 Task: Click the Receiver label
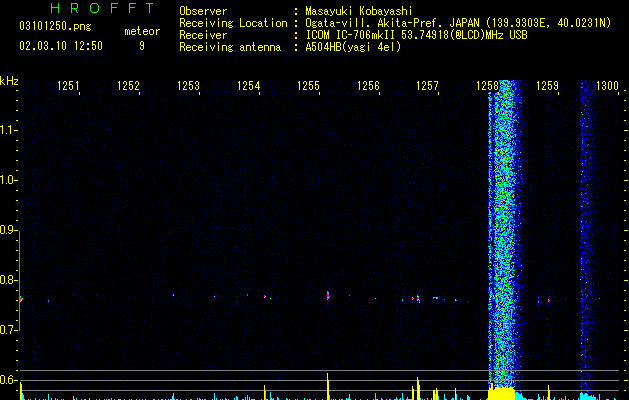[203, 35]
